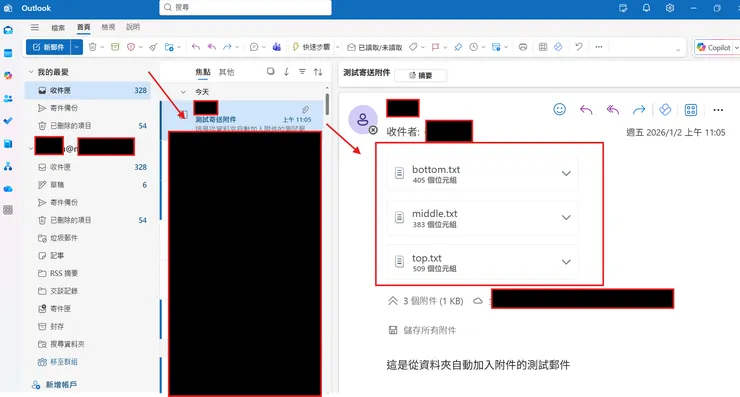This screenshot has width=740, height=397.
Task: Open the 新郵件 dropdown arrow
Action: point(76,47)
